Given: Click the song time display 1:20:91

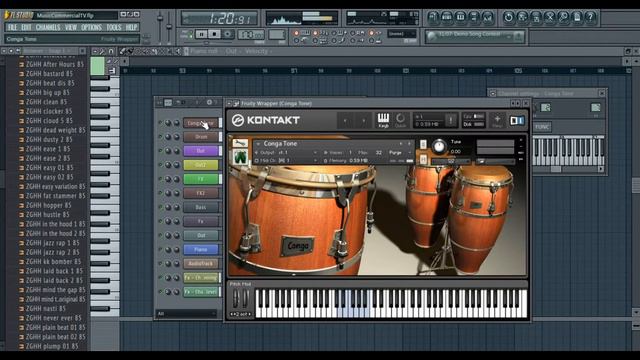Looking at the screenshot, I should (219, 18).
